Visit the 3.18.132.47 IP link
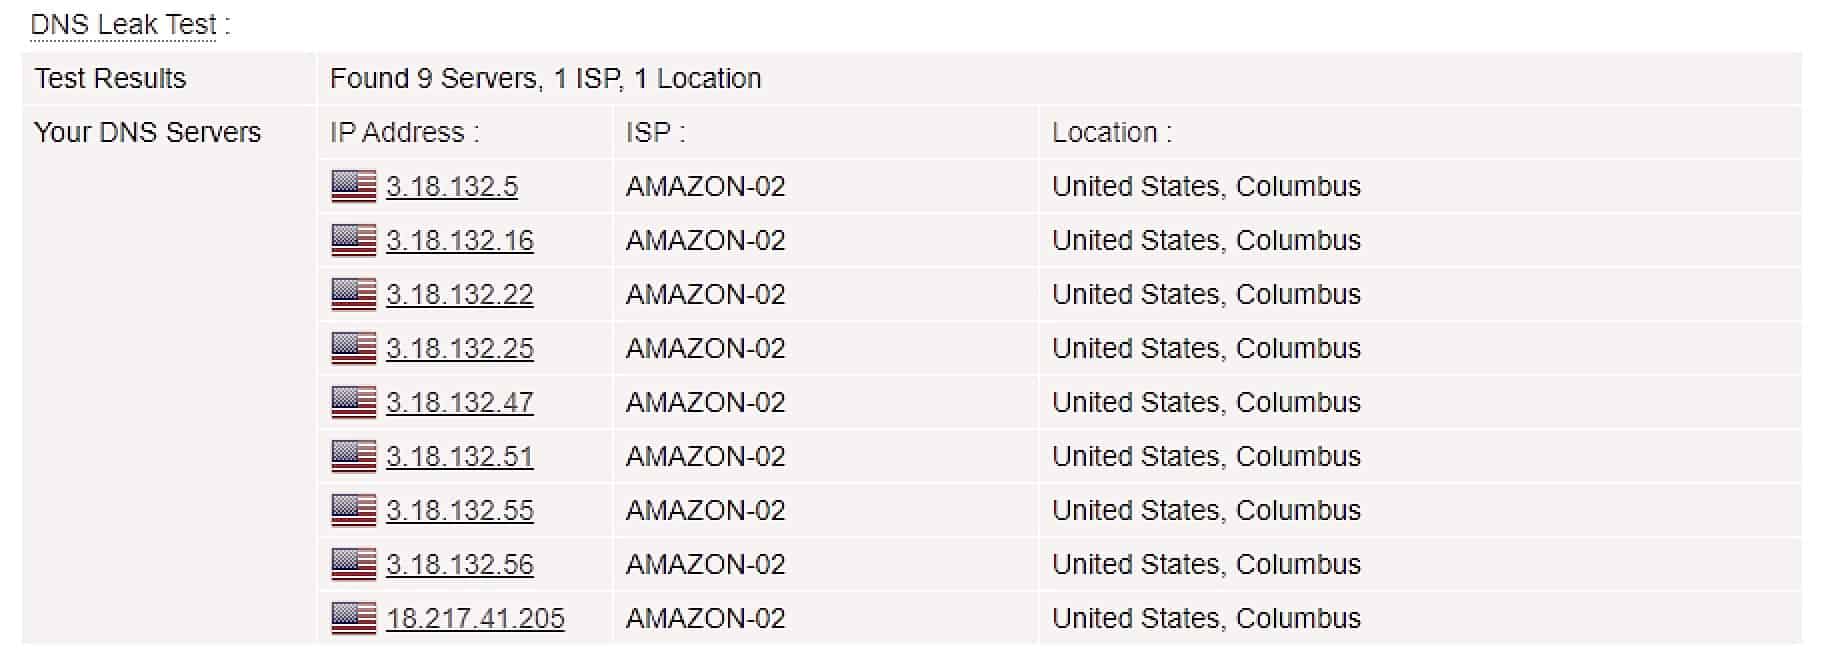The height and width of the screenshot is (660, 1824). pyautogui.click(x=460, y=403)
